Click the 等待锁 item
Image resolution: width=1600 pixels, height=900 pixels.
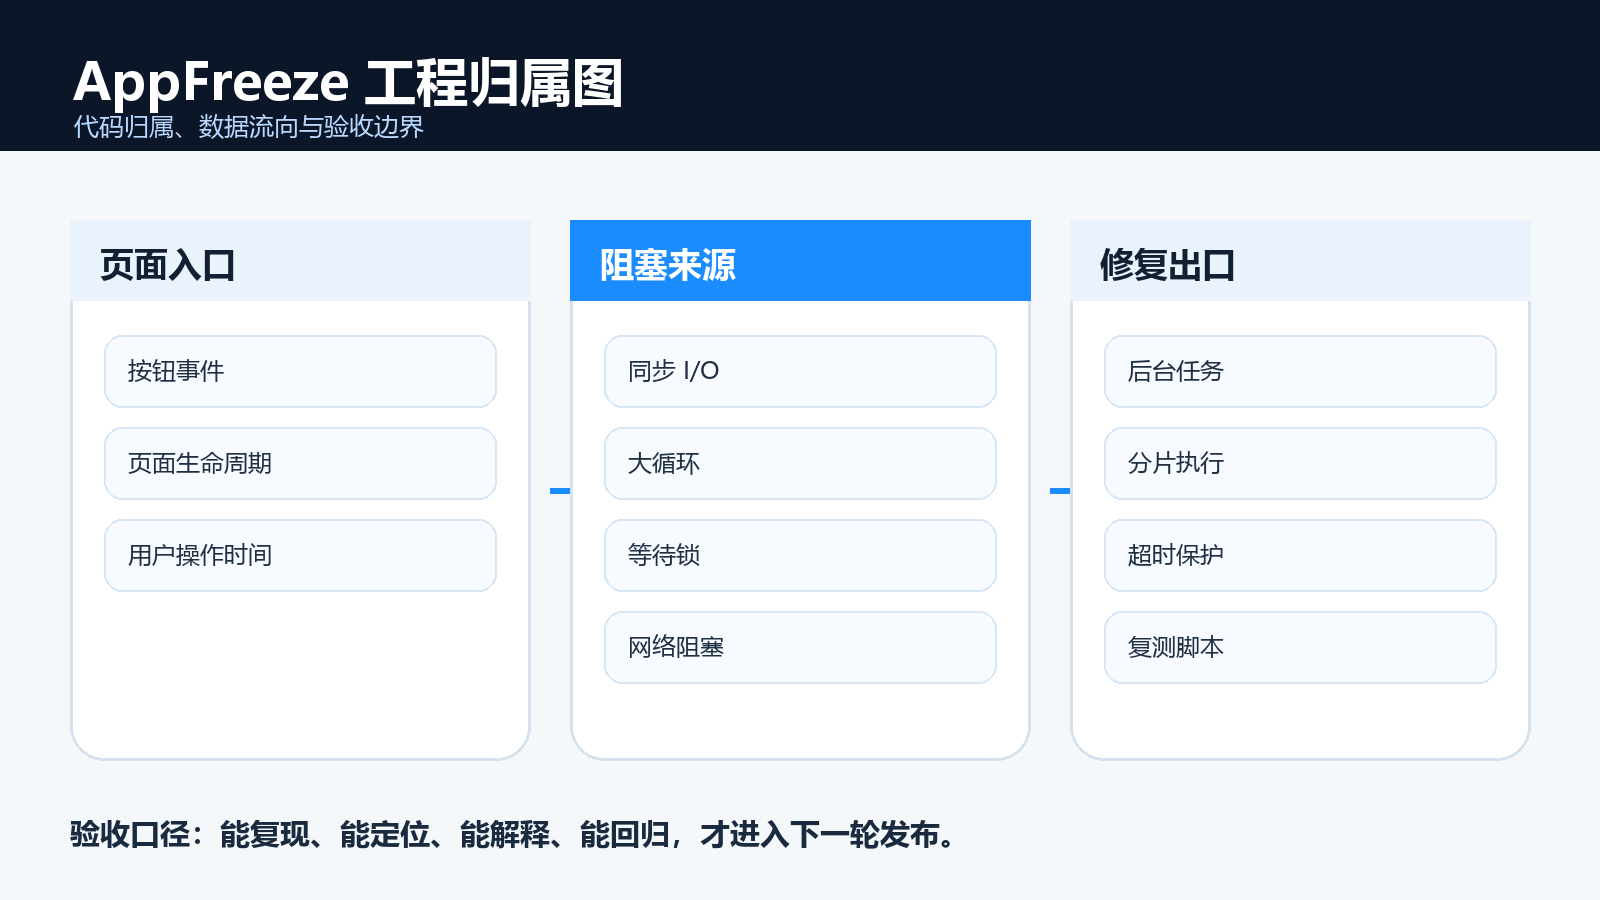point(800,556)
